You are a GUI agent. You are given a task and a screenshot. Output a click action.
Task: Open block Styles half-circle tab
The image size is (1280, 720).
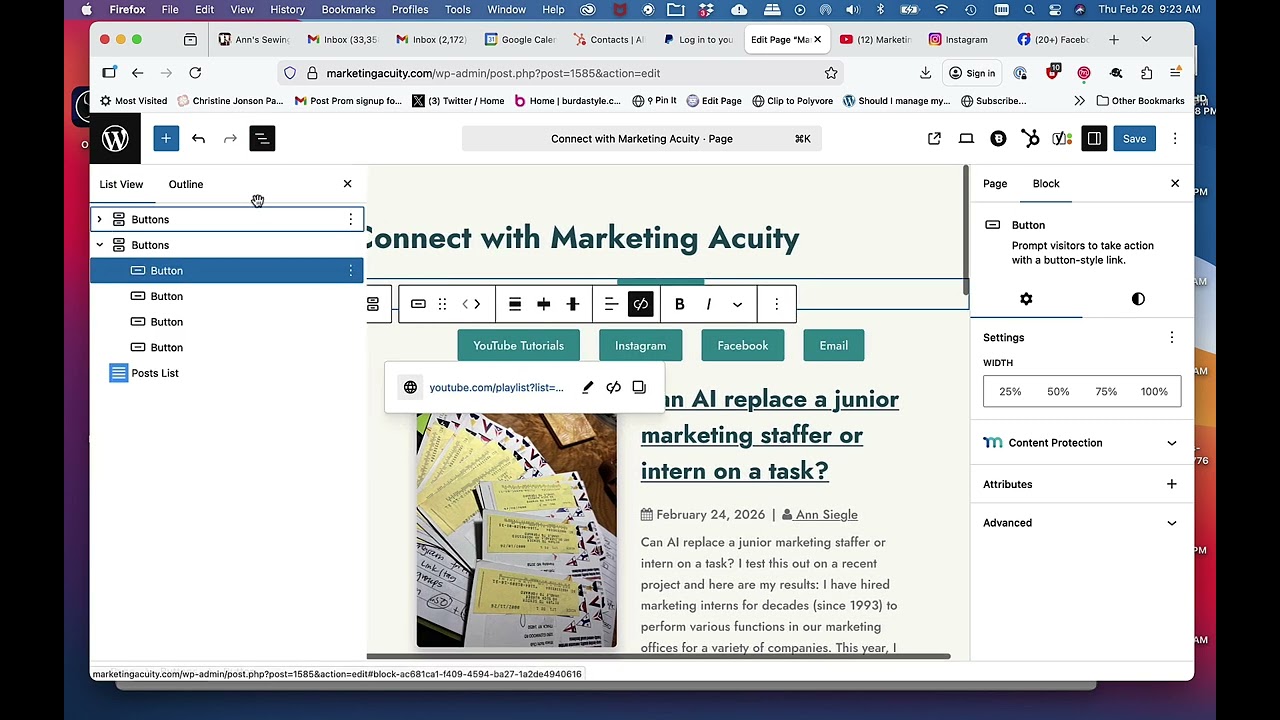1138,299
